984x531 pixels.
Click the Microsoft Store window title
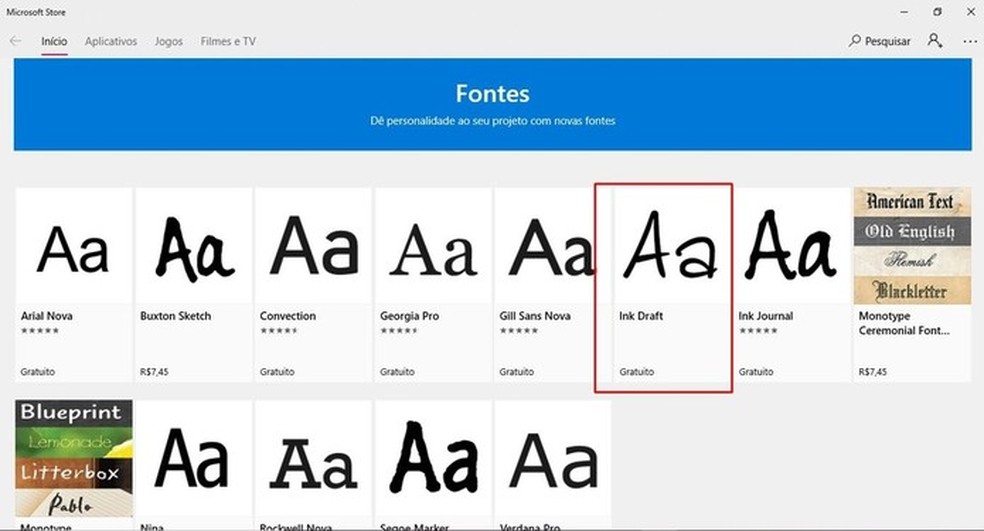[x=36, y=12]
